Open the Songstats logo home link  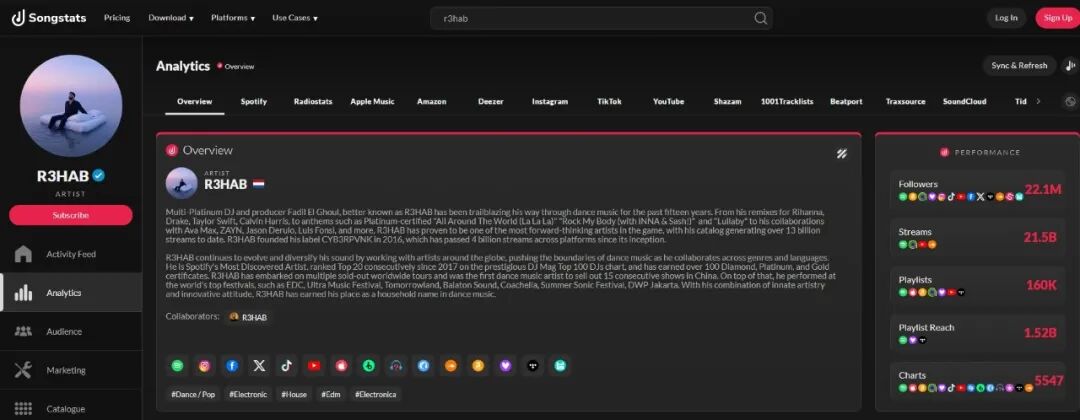pos(49,18)
